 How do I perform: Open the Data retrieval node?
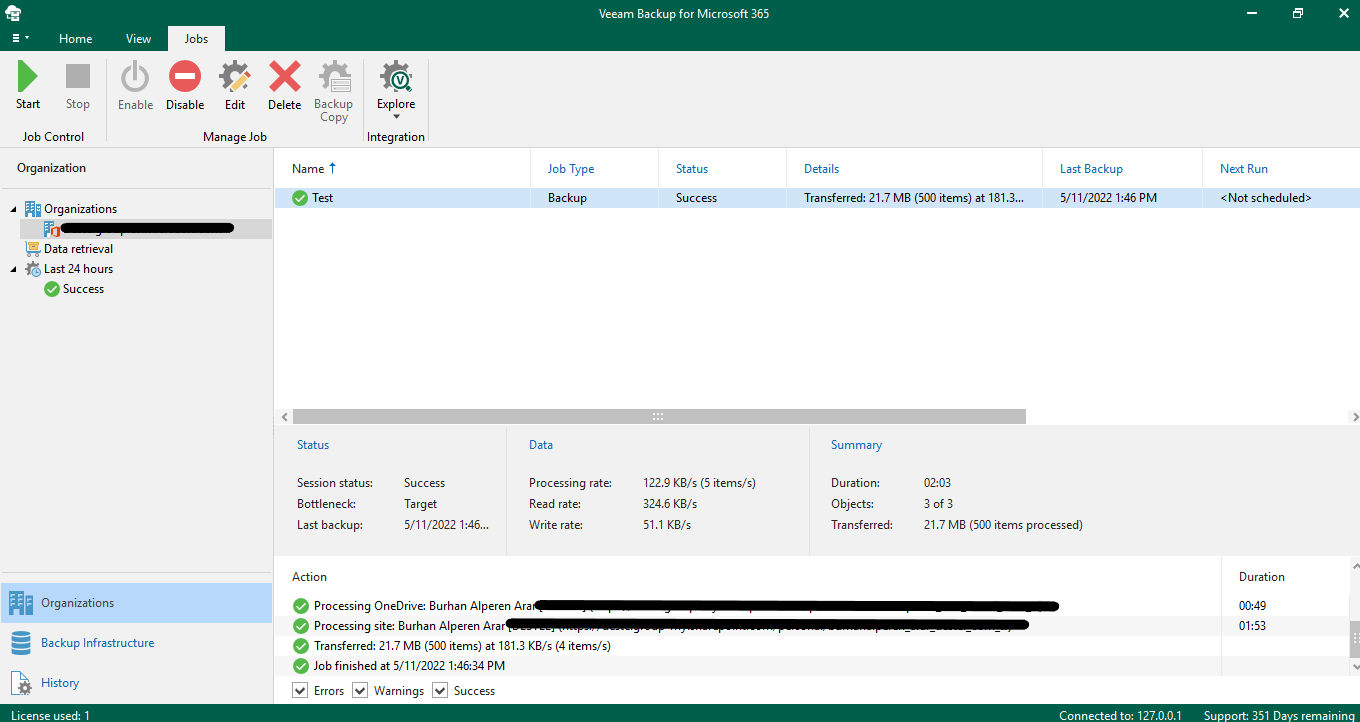(x=78, y=249)
